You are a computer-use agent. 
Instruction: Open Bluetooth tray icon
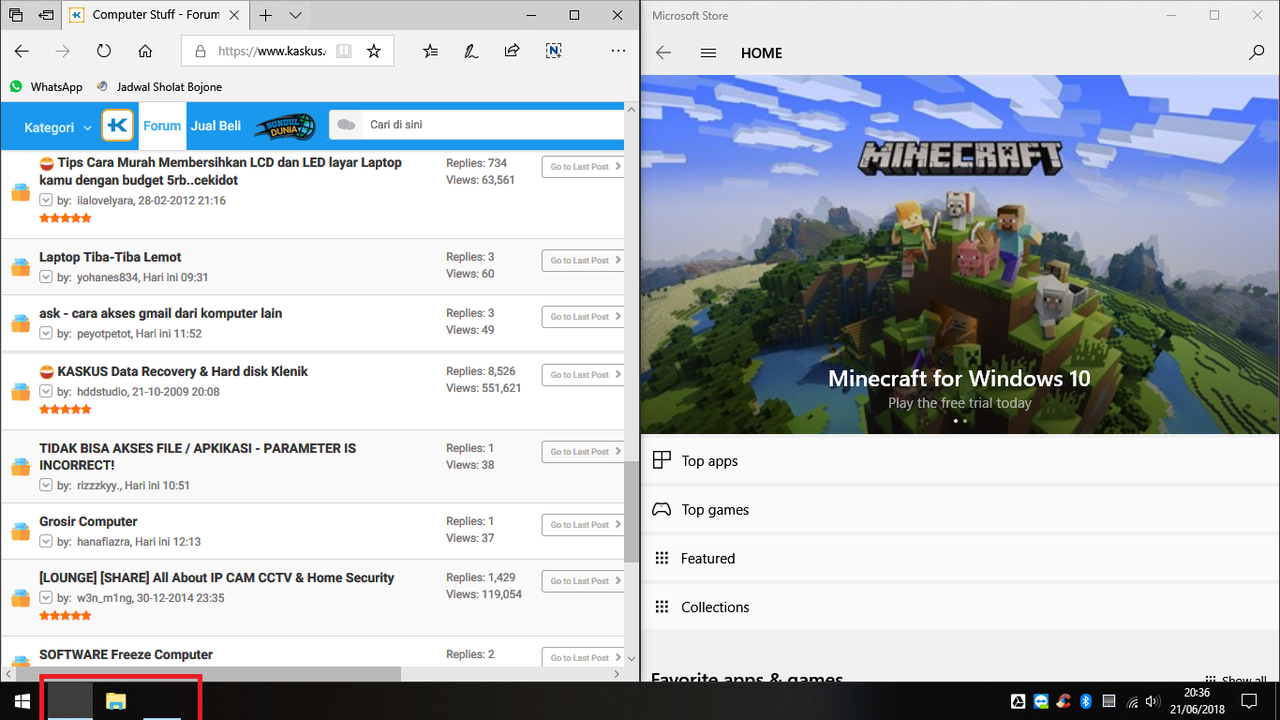coord(1086,701)
